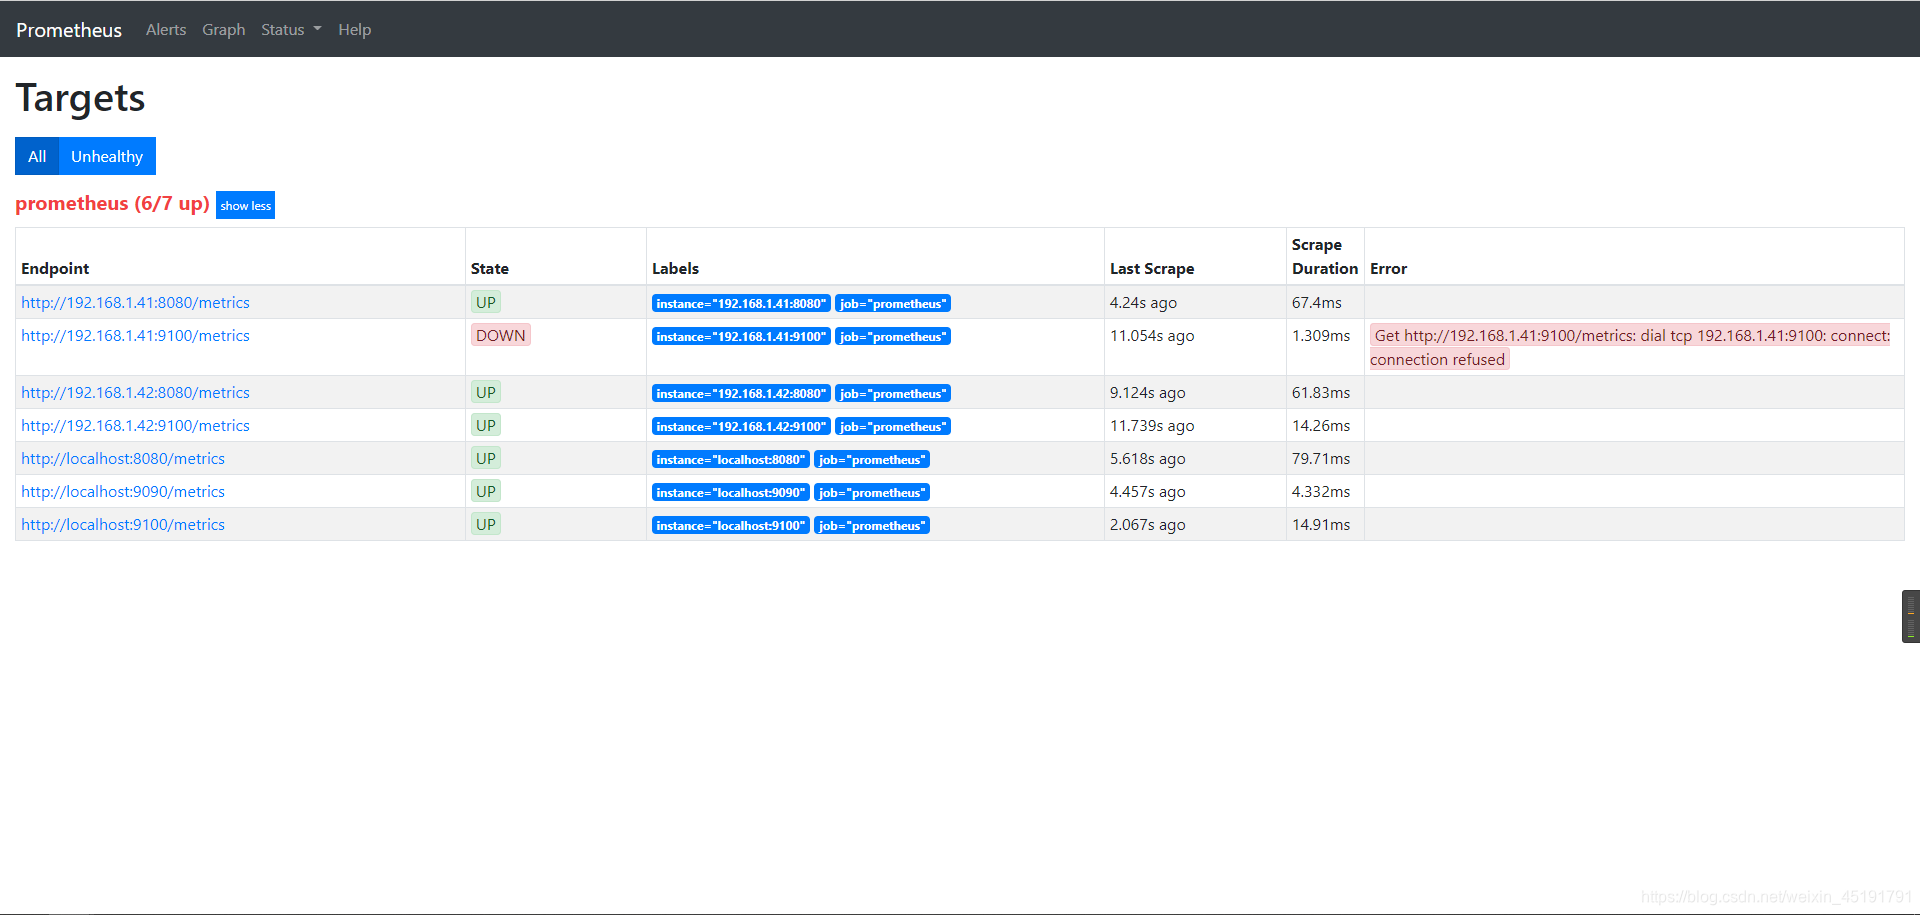Open endpoint http://192.168.1.41:9100/metrics
The width and height of the screenshot is (1920, 915).
(x=135, y=335)
